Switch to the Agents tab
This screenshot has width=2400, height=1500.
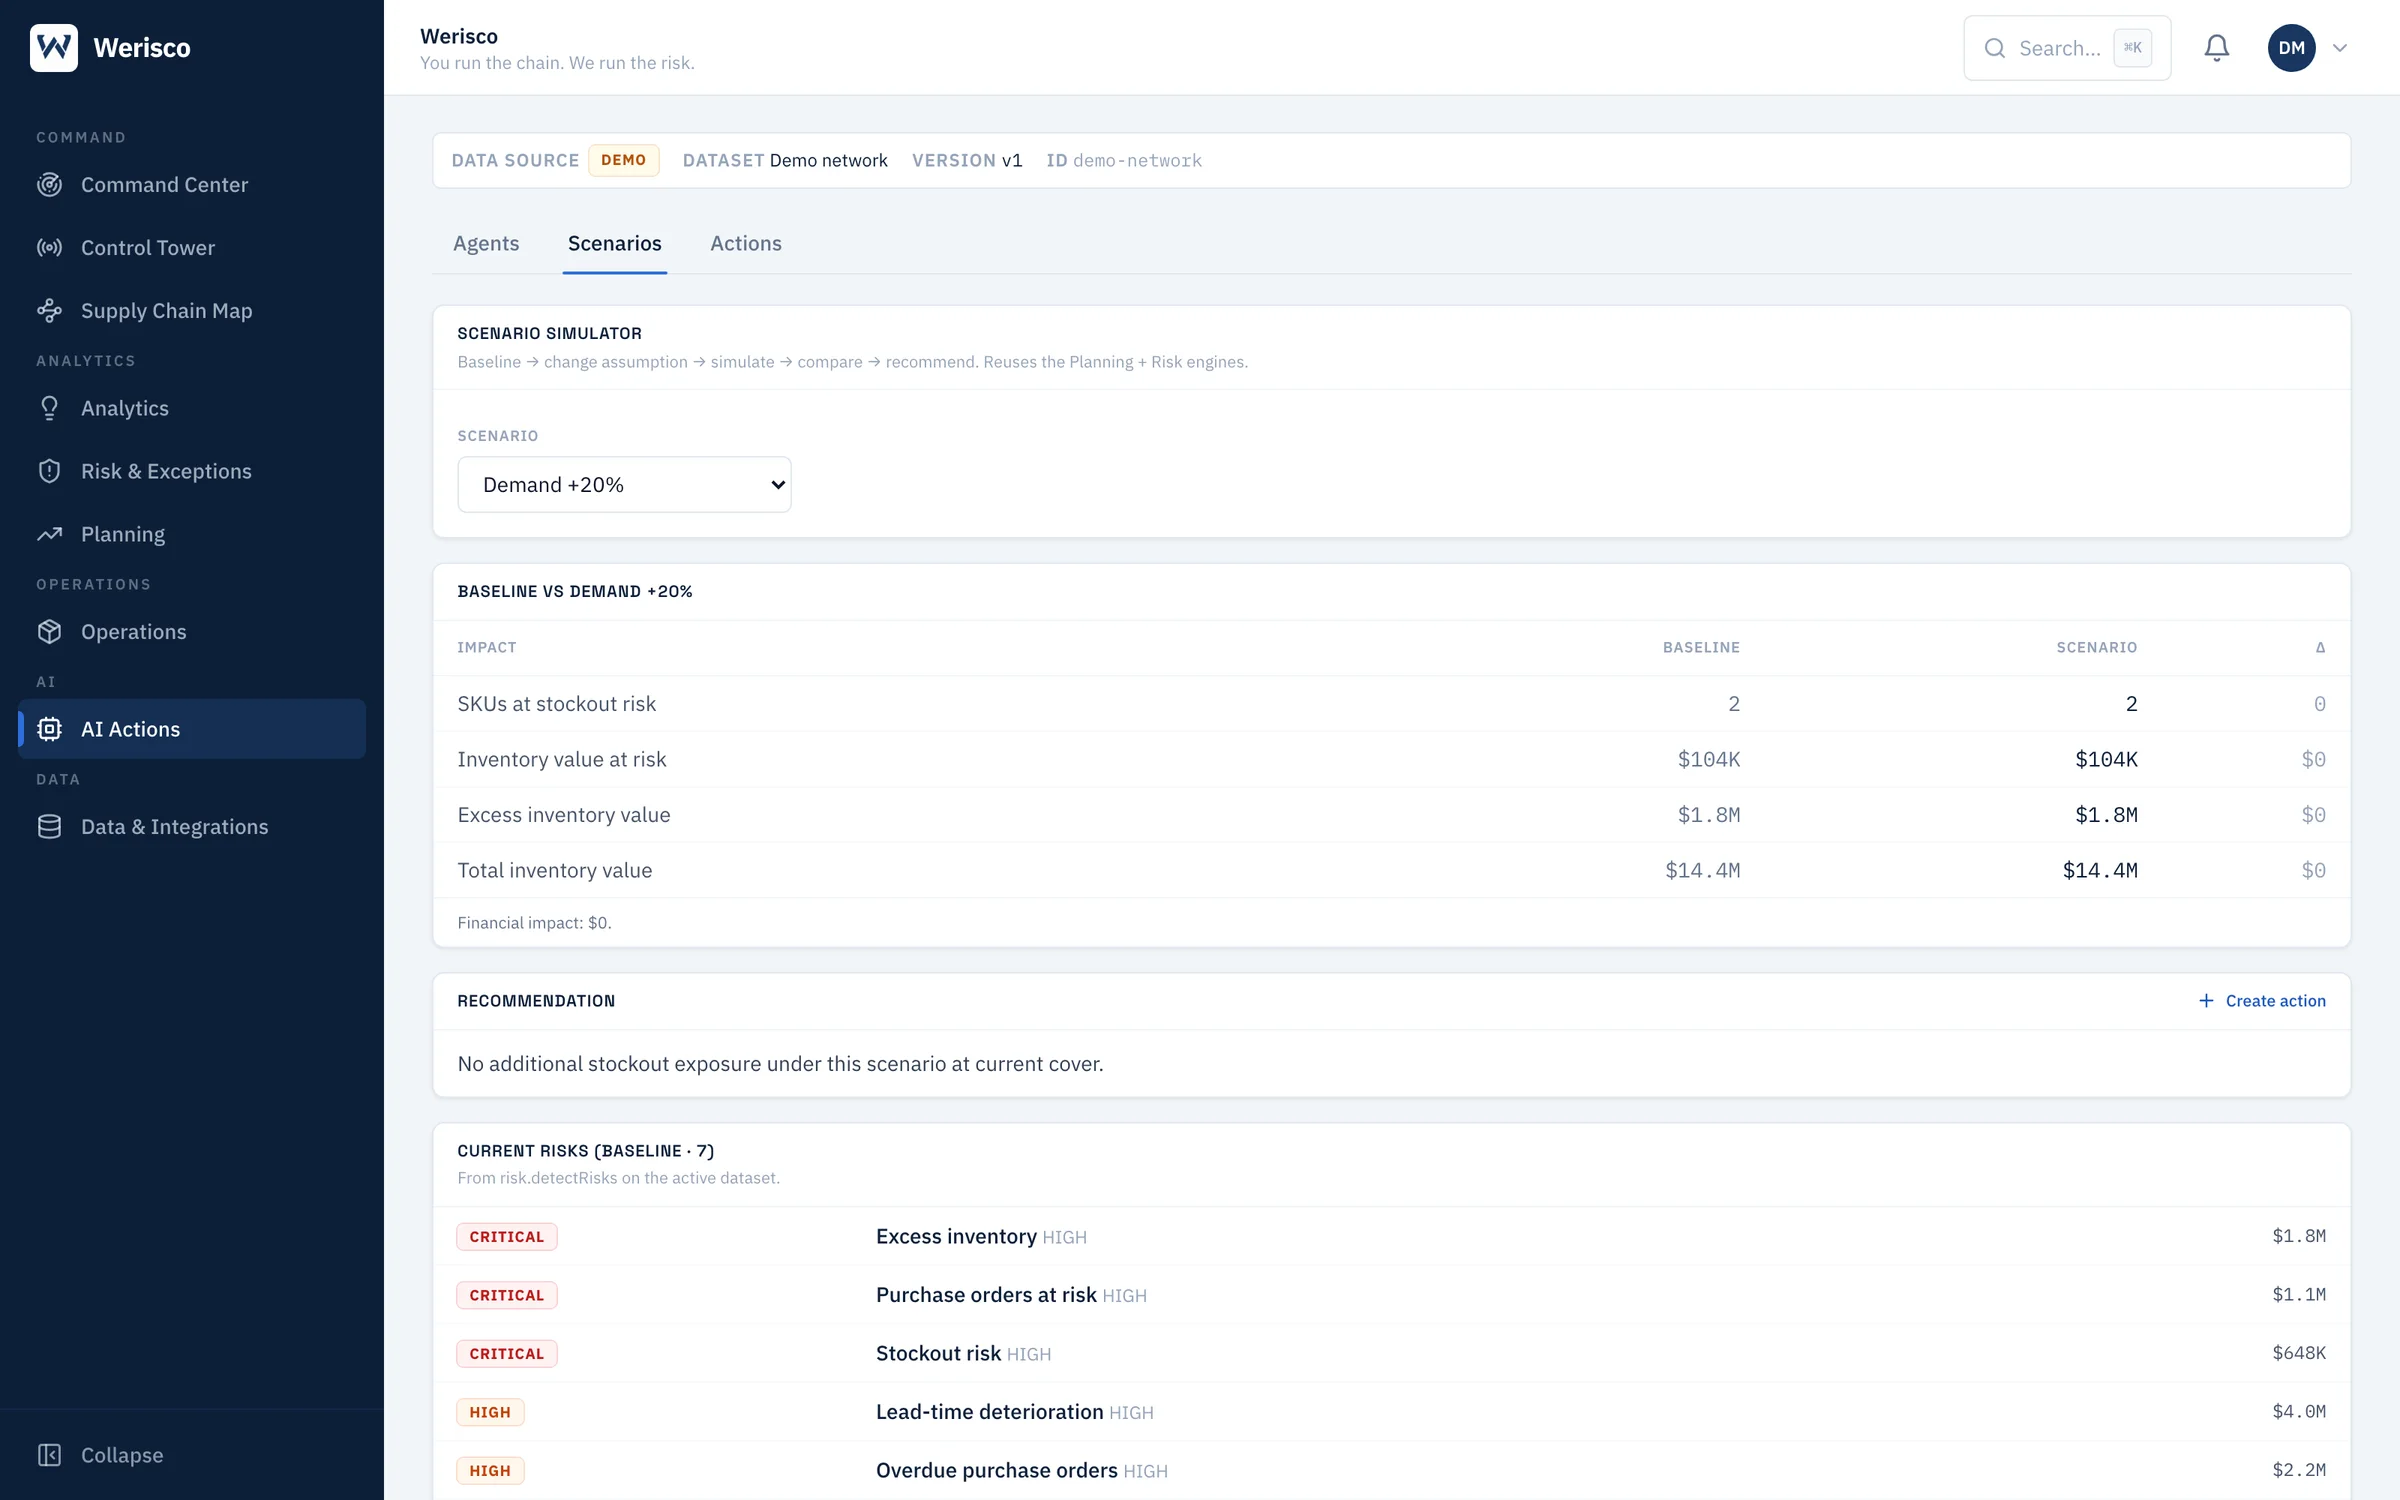[486, 243]
